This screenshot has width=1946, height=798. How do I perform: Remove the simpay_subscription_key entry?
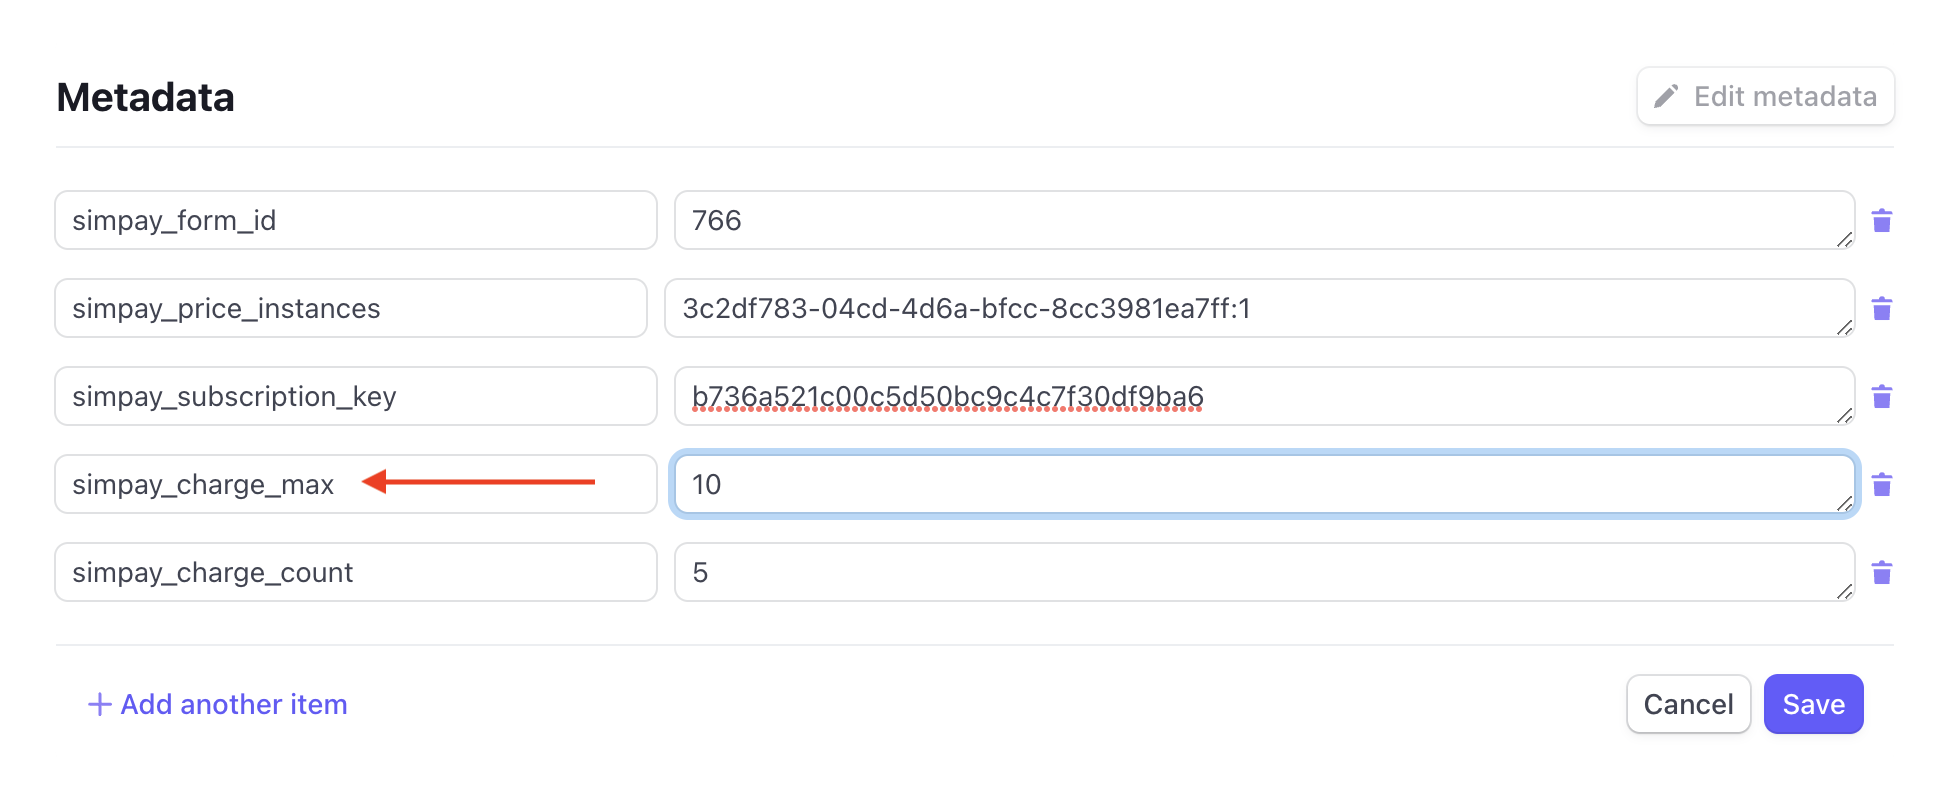[1883, 396]
